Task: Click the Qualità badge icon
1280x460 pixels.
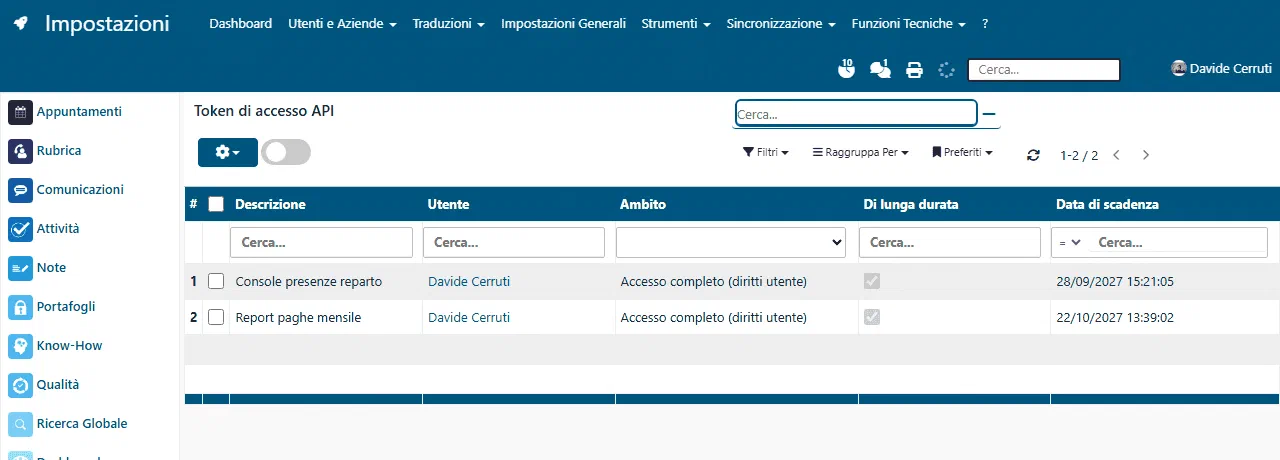Action: click(20, 385)
